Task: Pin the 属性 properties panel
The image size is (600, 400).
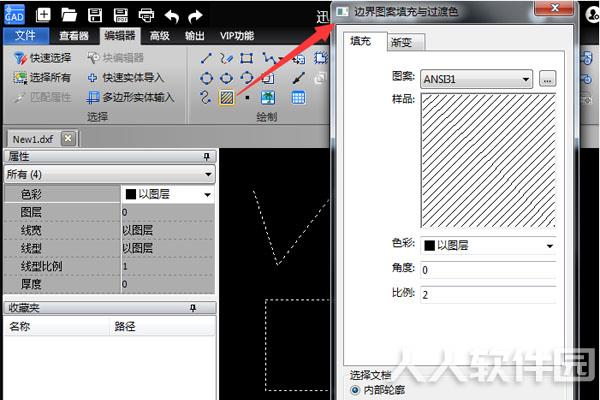Action: 207,156
